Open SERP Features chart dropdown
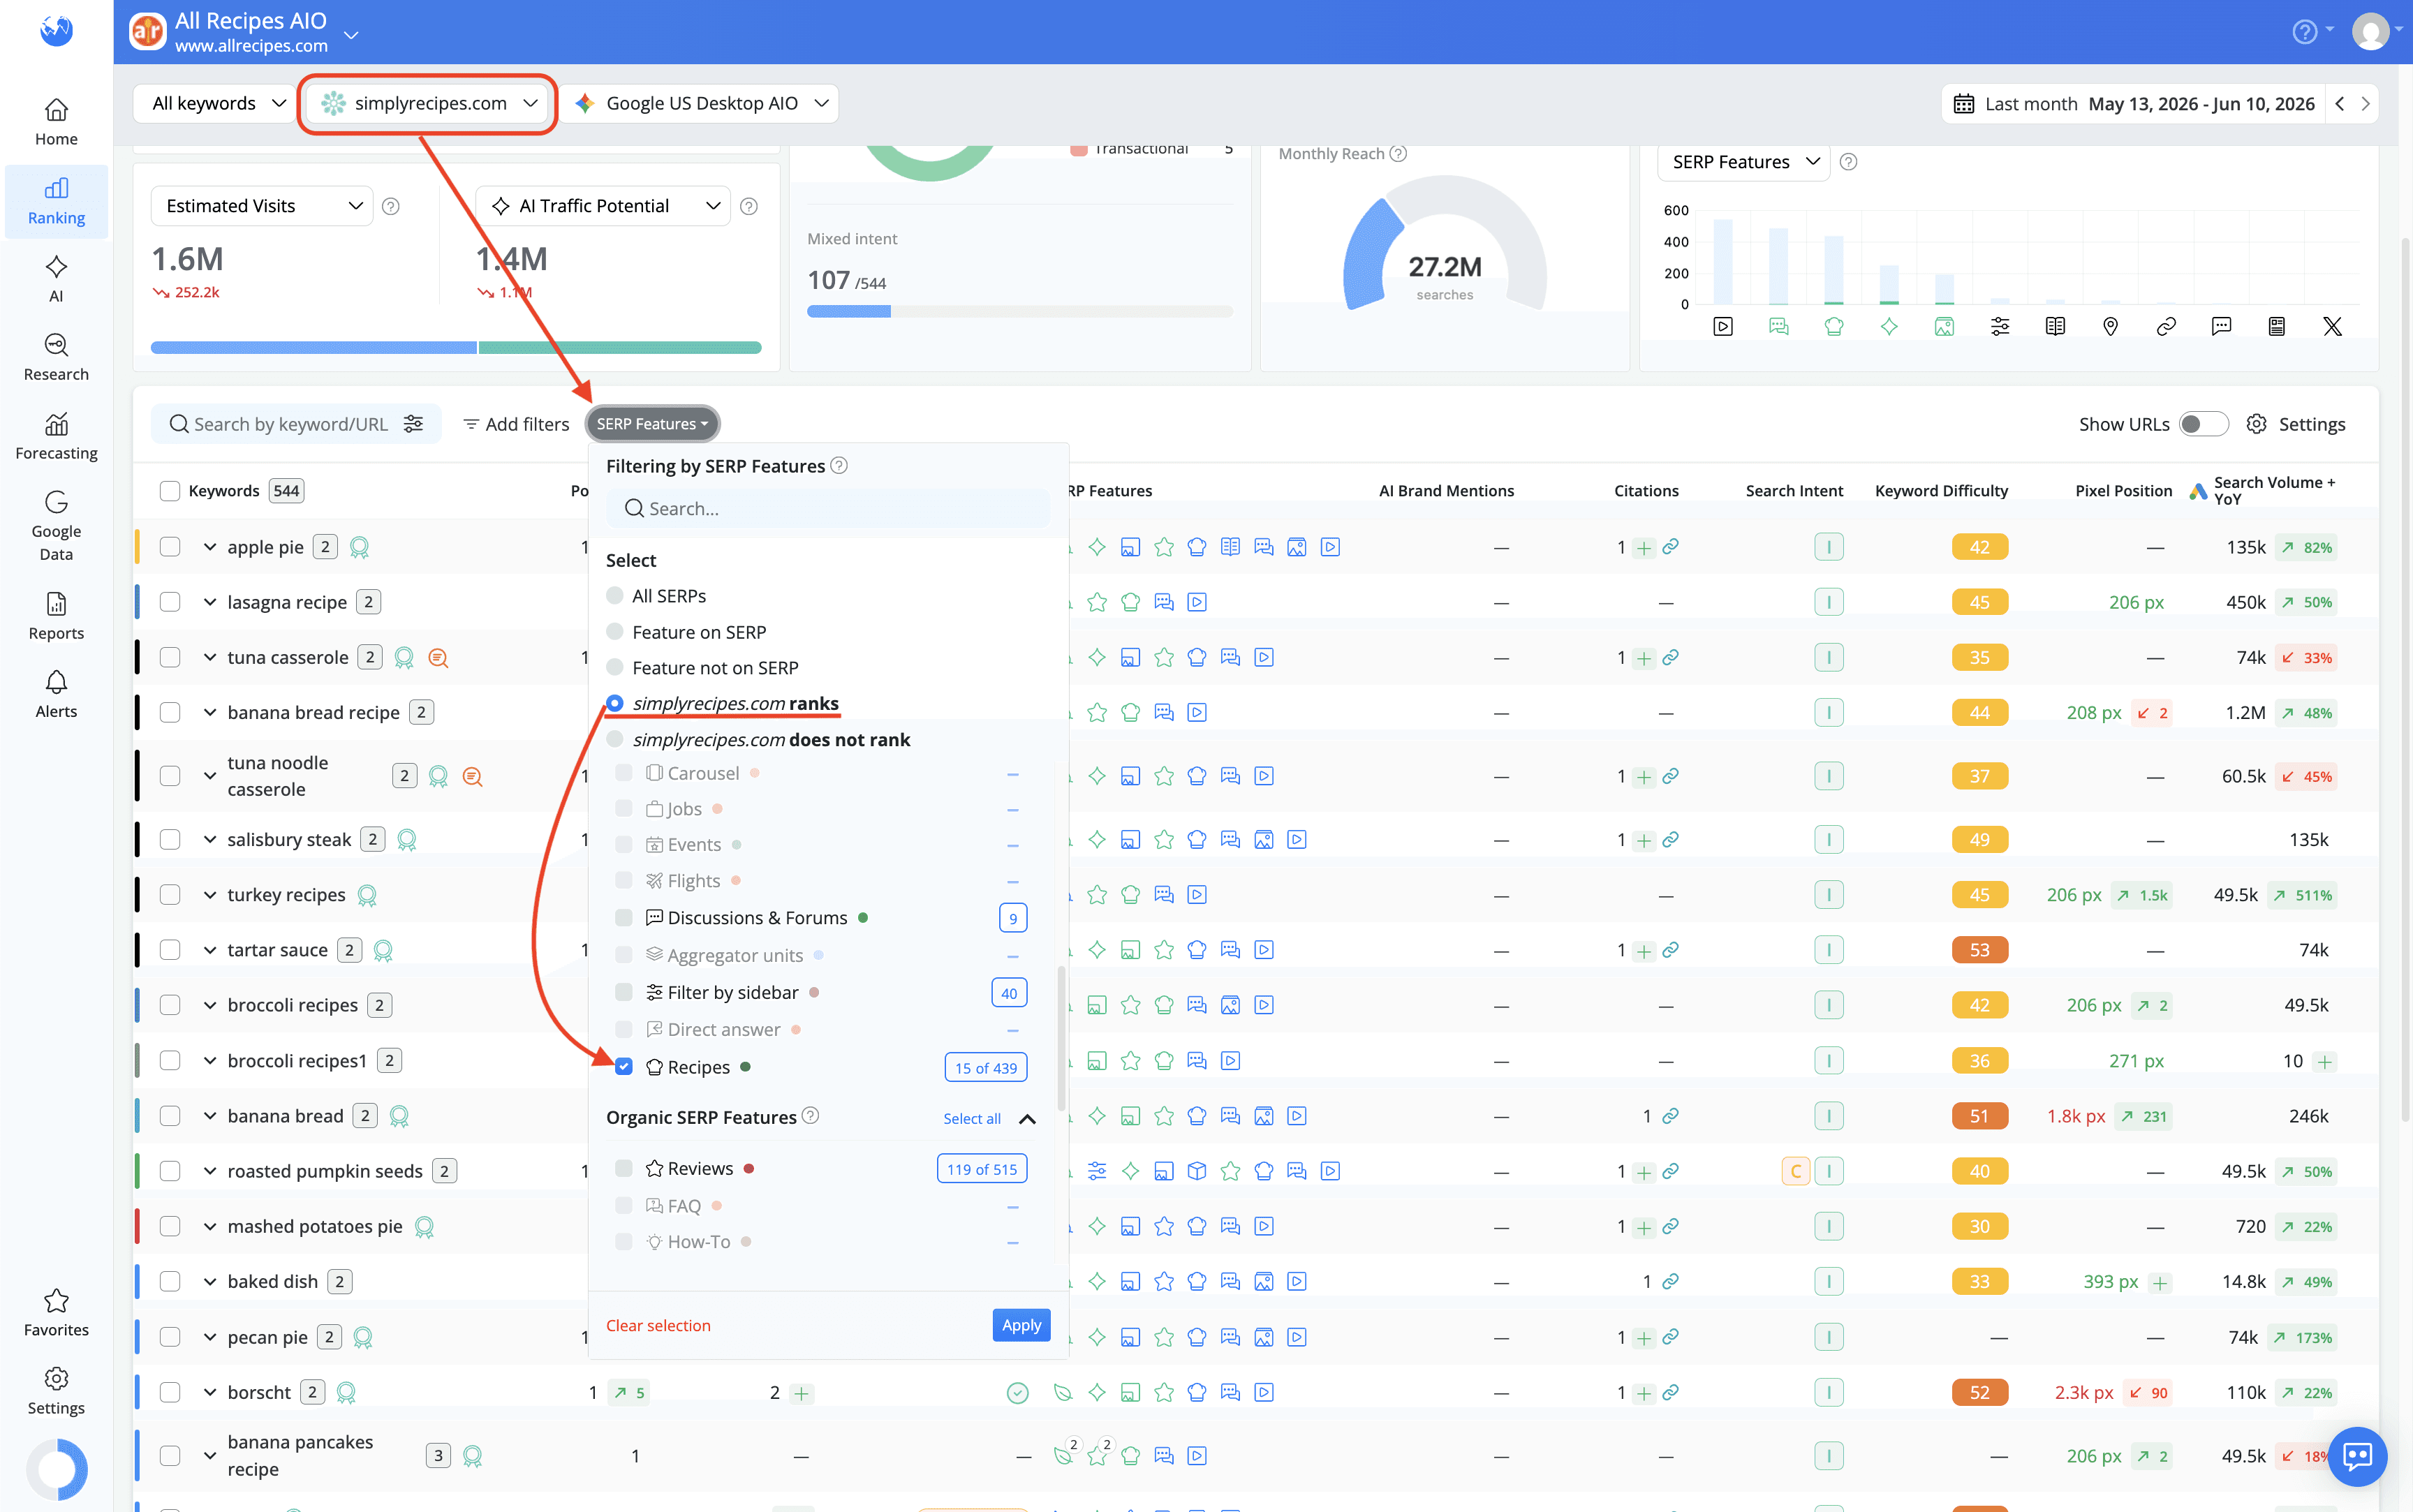The image size is (2413, 1512). pyautogui.click(x=1744, y=162)
